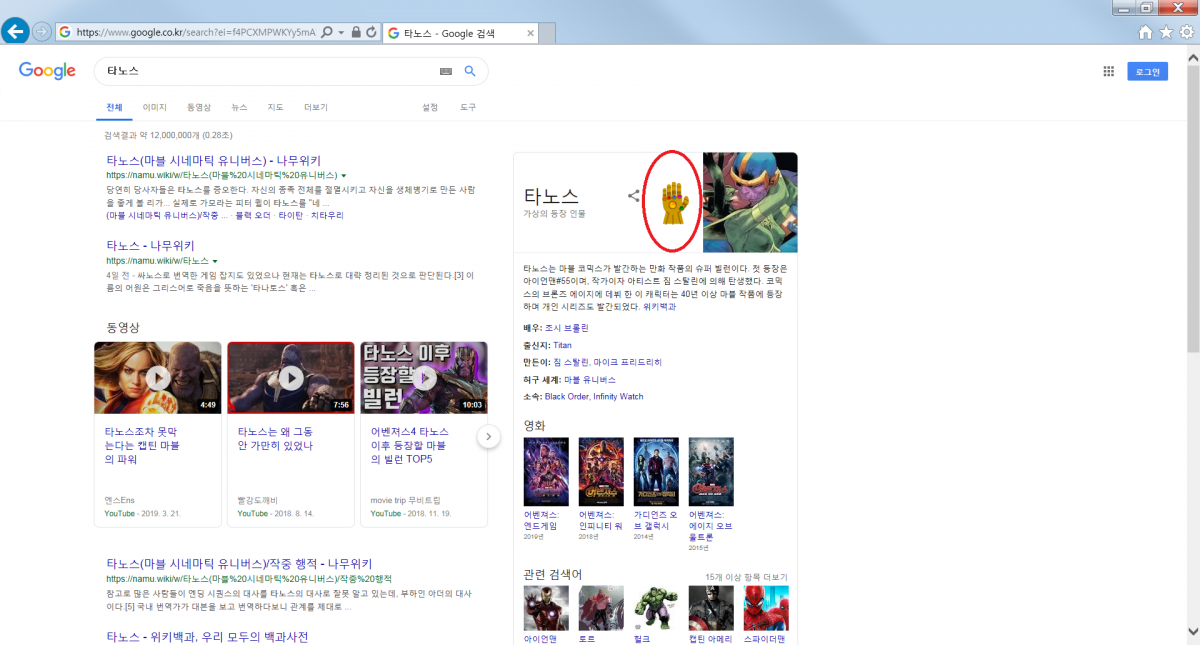1200x645 pixels.
Task: Click the blue 로그인 sign-in button
Action: (1147, 71)
